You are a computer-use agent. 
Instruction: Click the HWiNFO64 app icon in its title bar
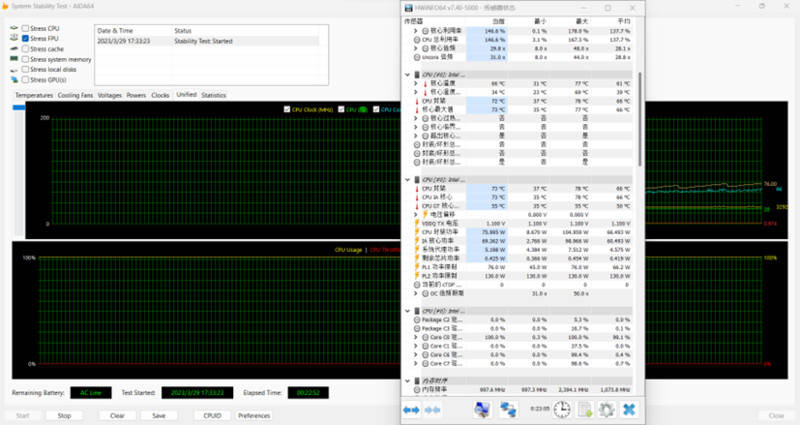coord(409,8)
